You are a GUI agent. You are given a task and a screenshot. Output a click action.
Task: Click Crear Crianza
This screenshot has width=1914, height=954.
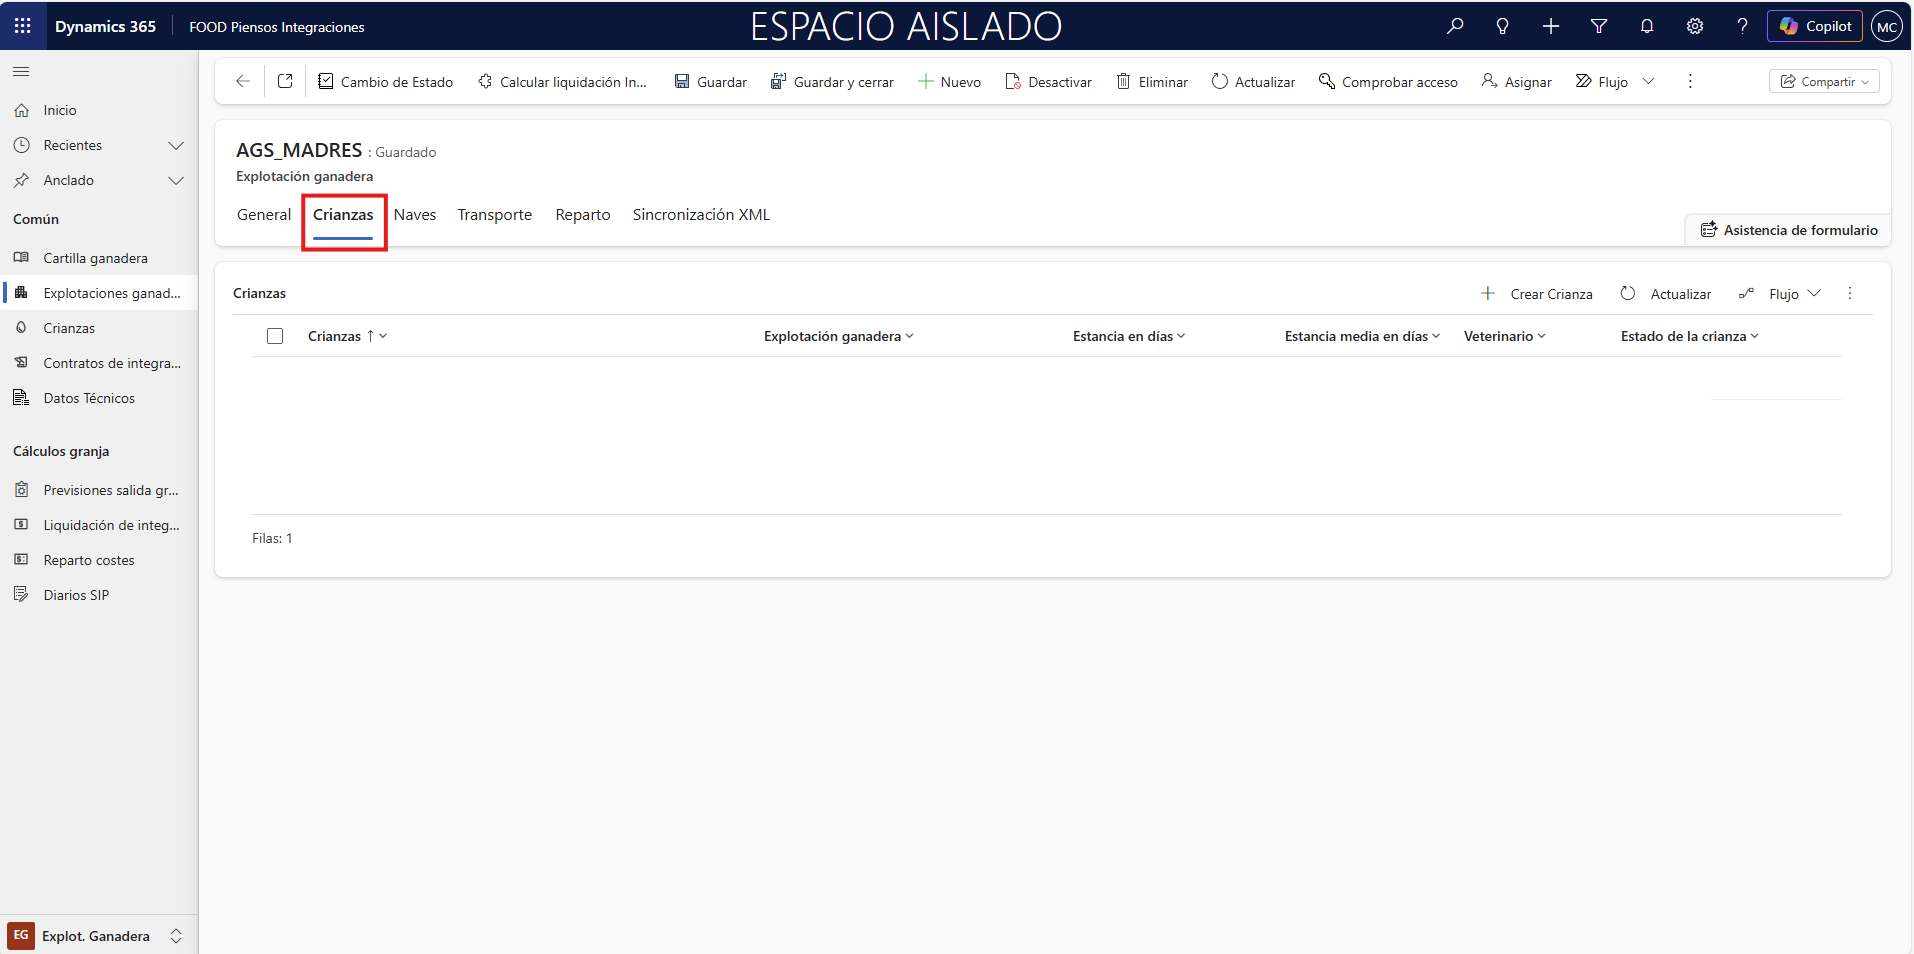point(1551,293)
